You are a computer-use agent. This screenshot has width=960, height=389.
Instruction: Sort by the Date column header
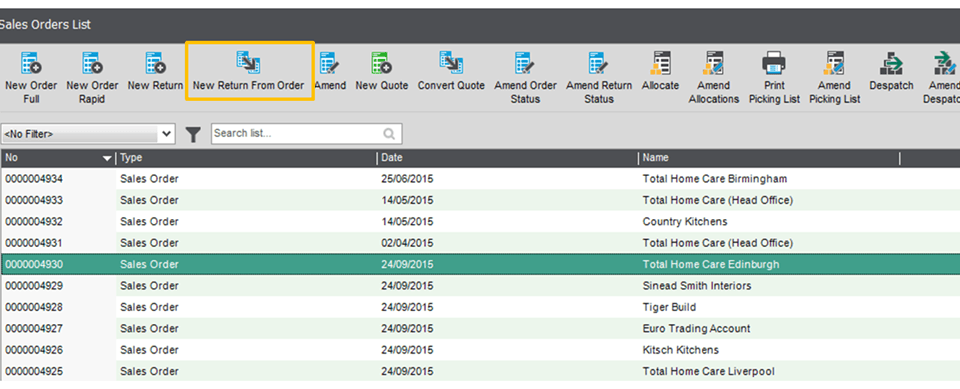pyautogui.click(x=506, y=158)
